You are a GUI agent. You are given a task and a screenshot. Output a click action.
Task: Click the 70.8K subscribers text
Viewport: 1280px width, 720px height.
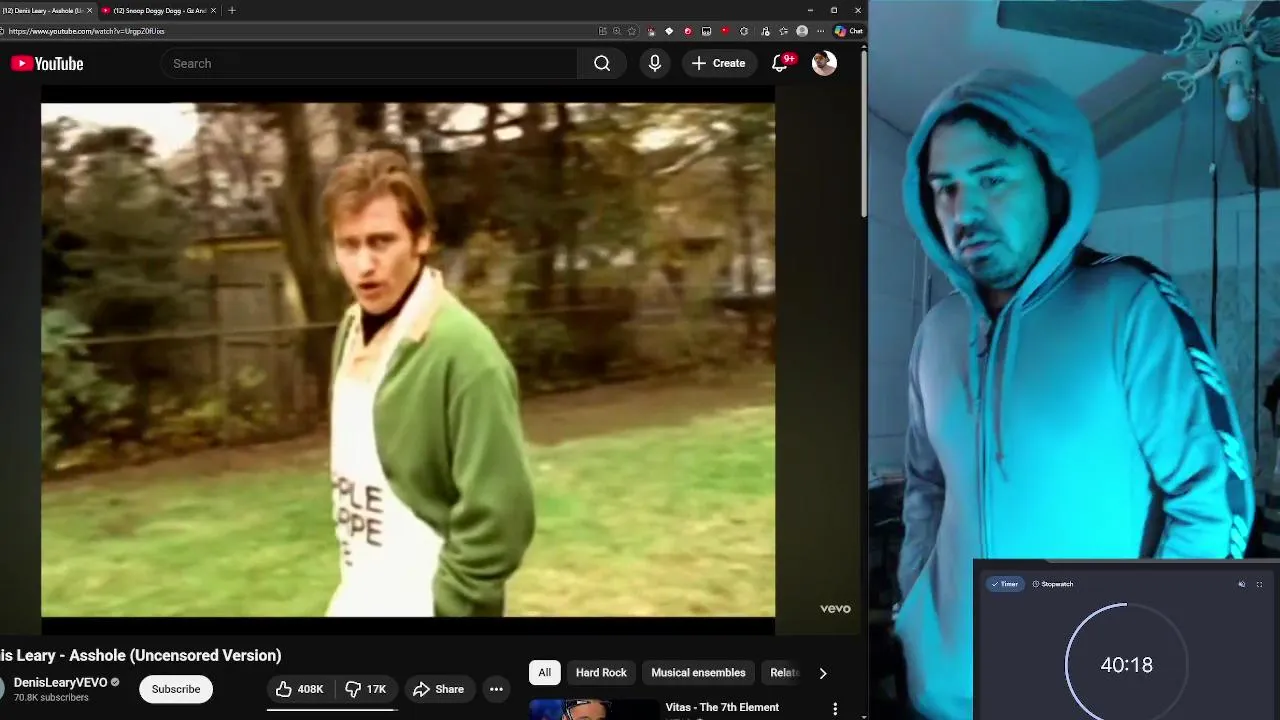coord(51,698)
